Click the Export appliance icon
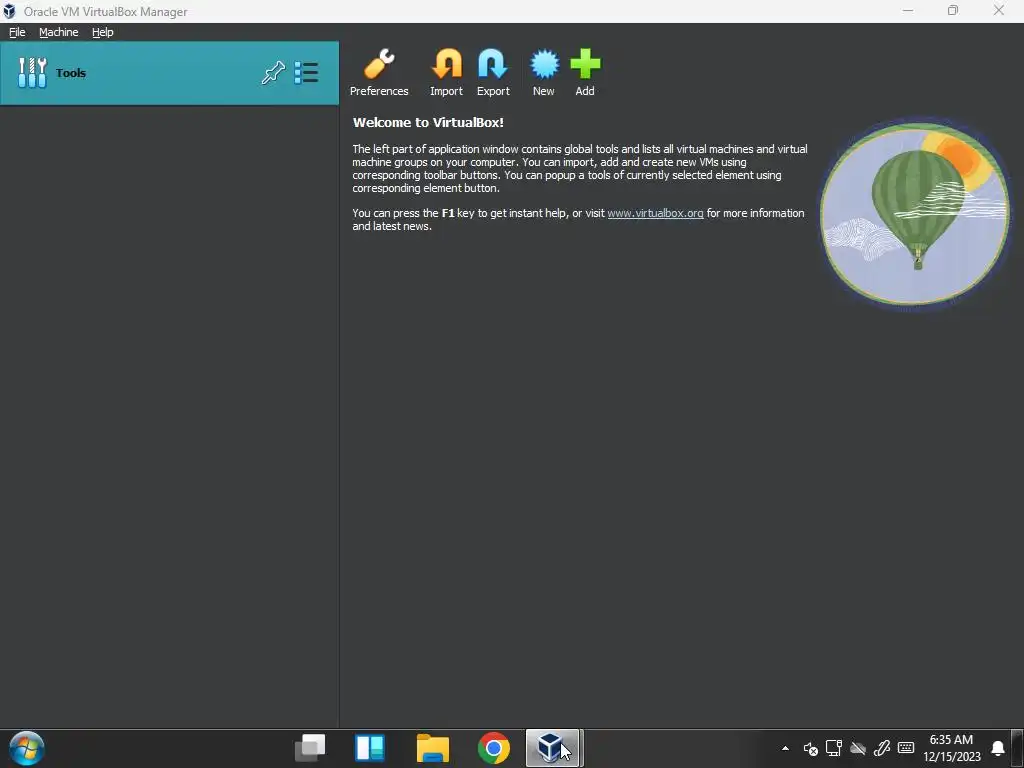The height and width of the screenshot is (768, 1024). click(x=492, y=72)
